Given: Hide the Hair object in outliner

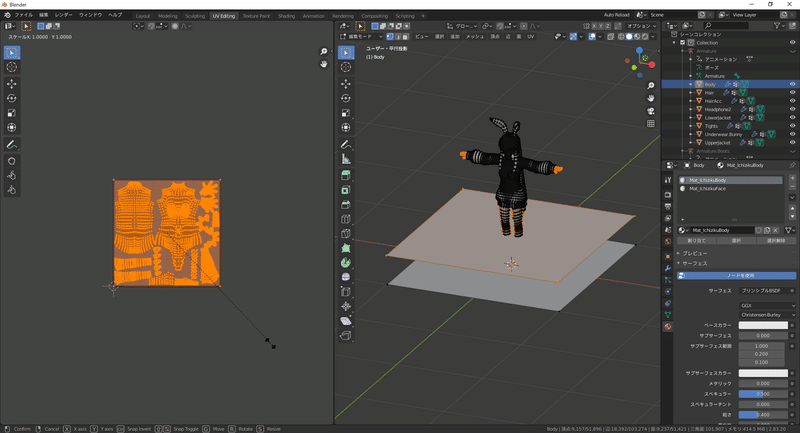Looking at the screenshot, I should (793, 92).
